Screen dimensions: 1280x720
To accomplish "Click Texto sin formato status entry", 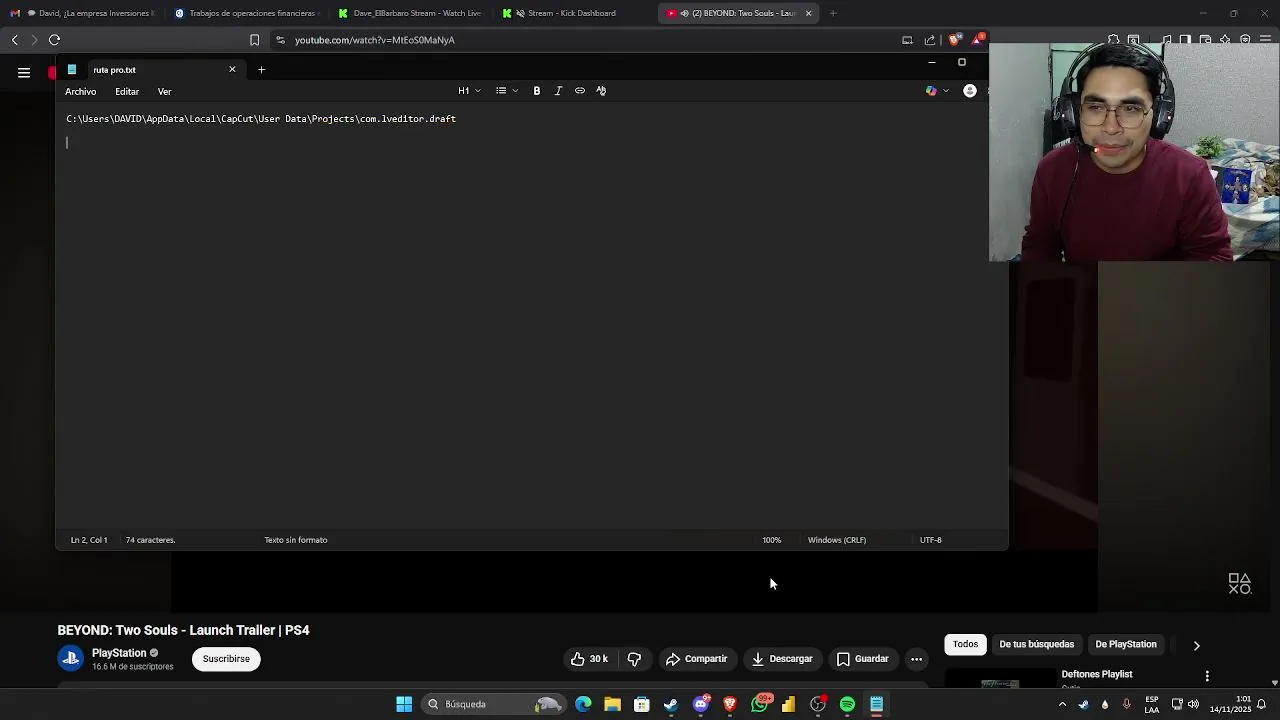I will (x=296, y=540).
